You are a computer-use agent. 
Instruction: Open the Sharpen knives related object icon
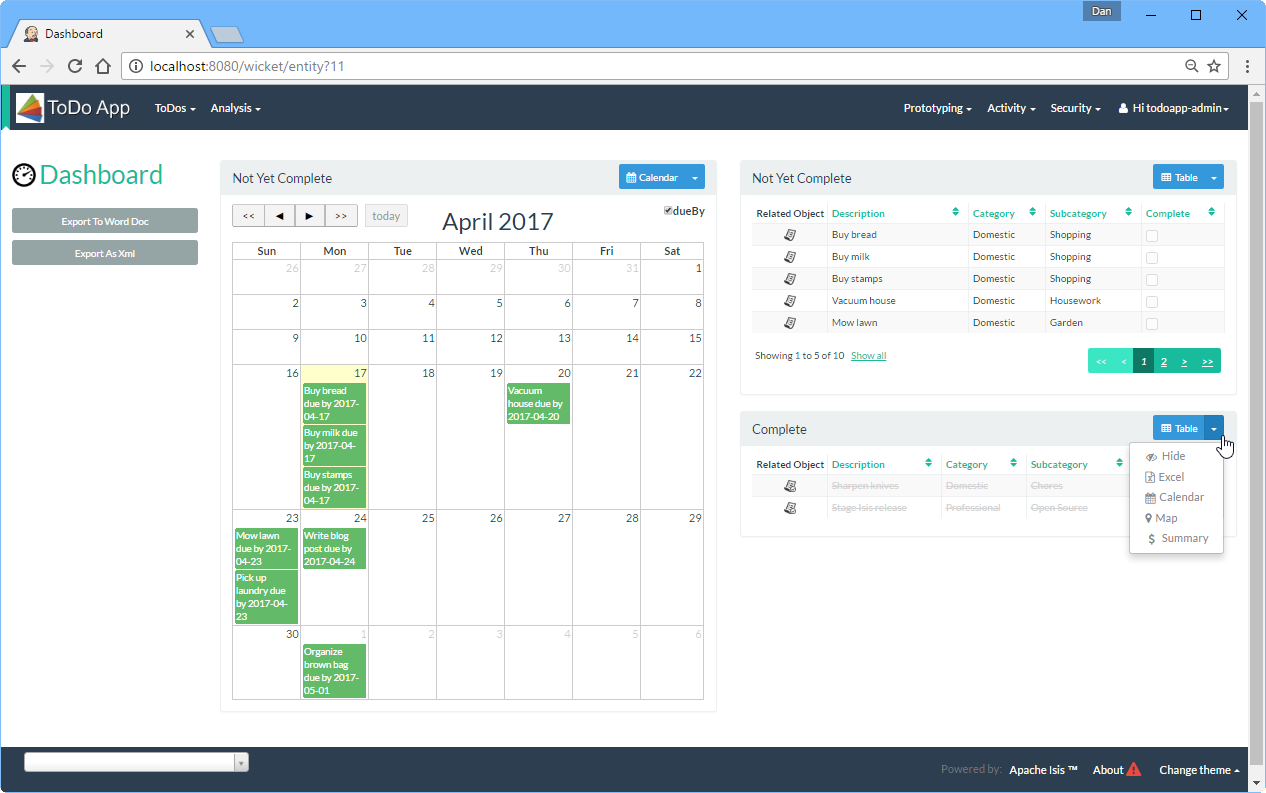pos(790,486)
